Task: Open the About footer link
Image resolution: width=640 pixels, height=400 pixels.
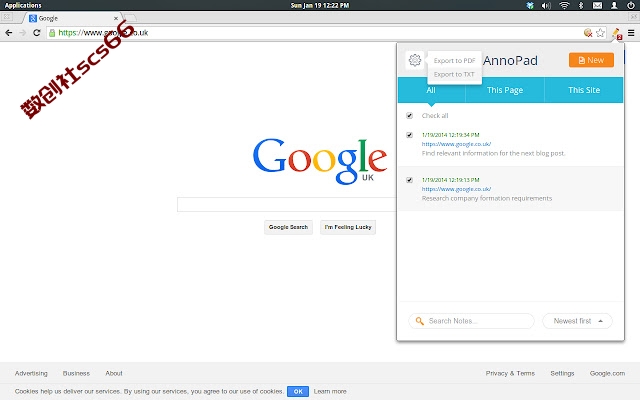Action: pos(114,373)
